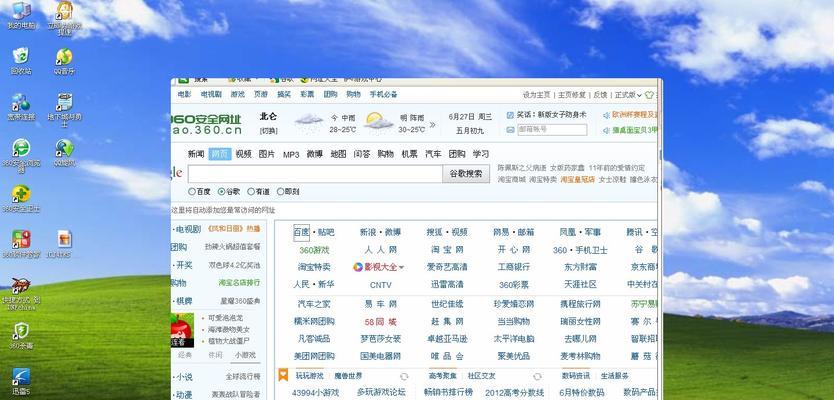Open the 我的电脑 (My Computer) desktop icon
The width and height of the screenshot is (834, 400).
tap(21, 15)
